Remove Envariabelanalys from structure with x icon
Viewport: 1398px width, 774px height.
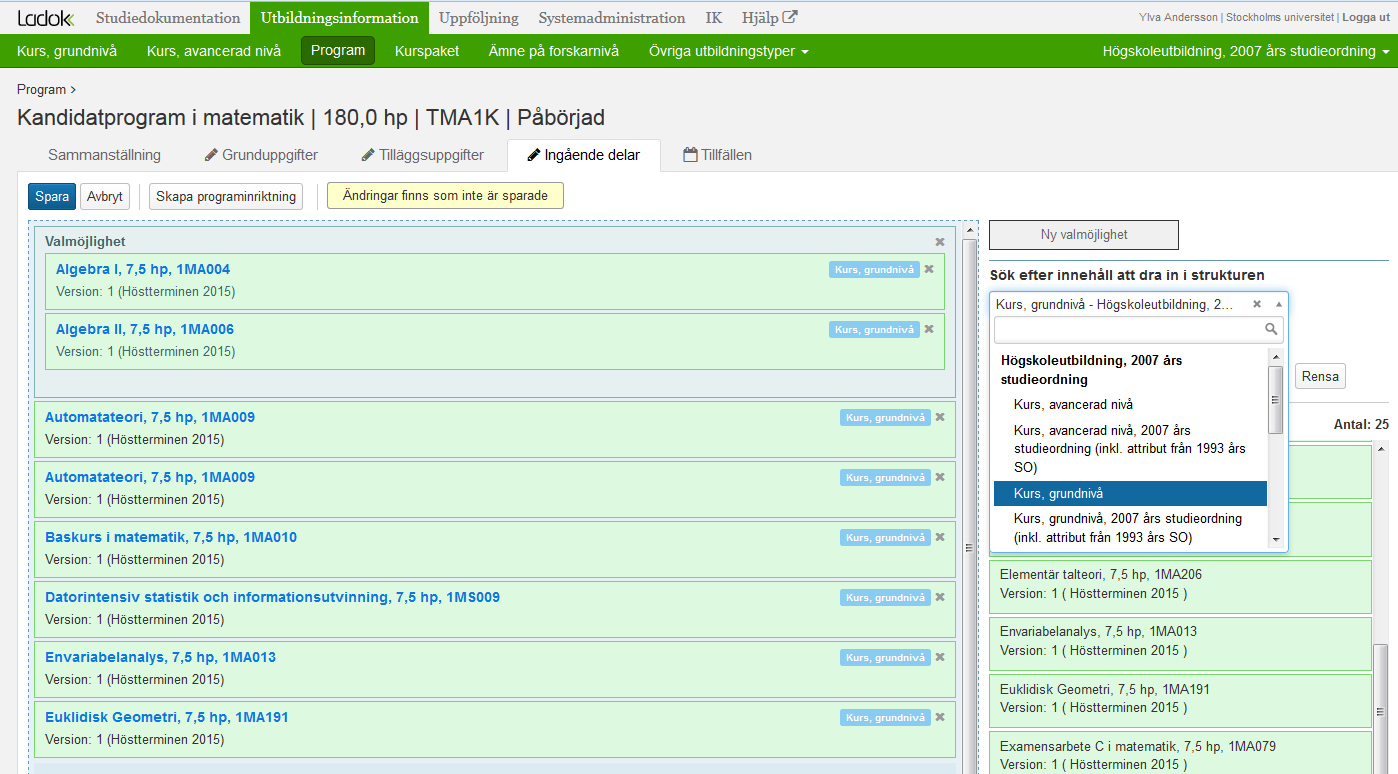click(940, 657)
